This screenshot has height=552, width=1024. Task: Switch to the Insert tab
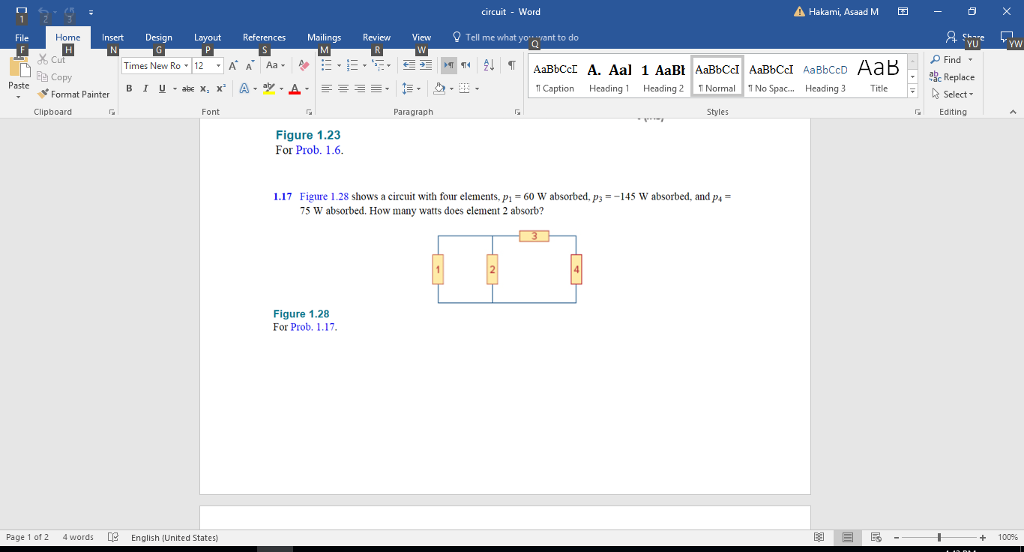(113, 37)
